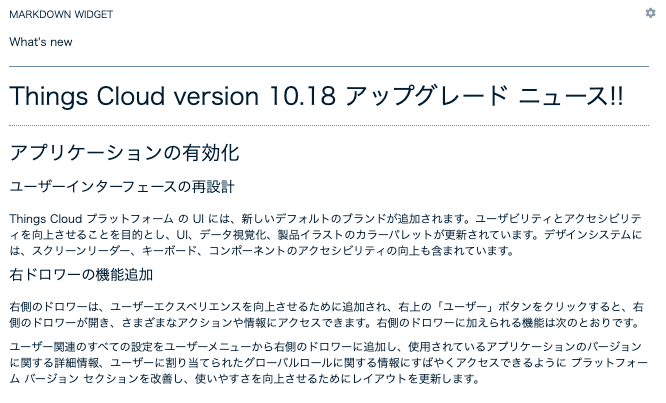This screenshot has width=666, height=403.
Task: Click the dotted divider below the main heading
Action: 329,125
